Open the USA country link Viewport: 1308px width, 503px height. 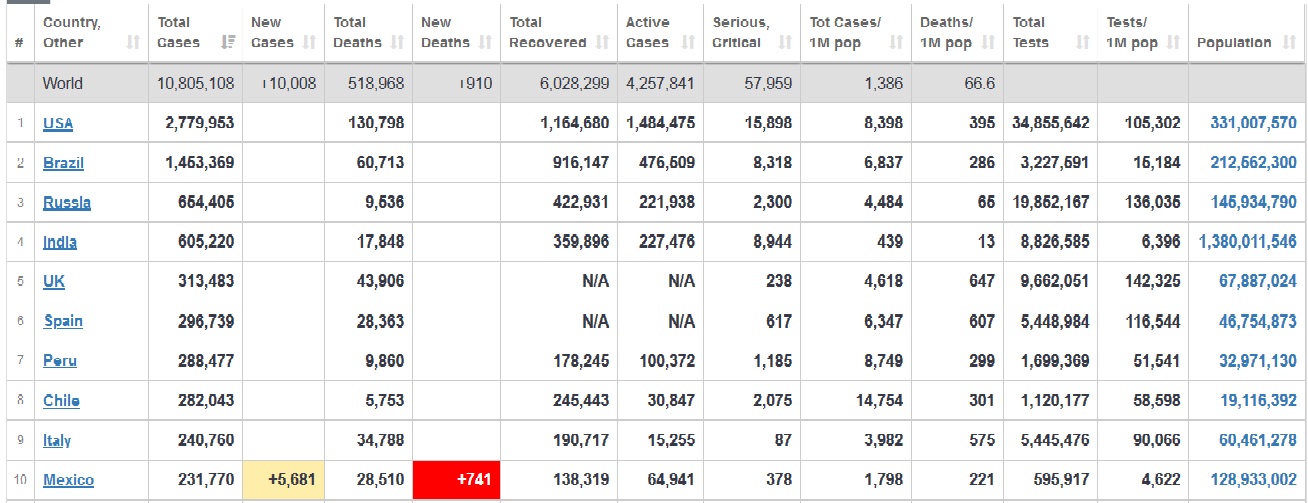point(58,124)
